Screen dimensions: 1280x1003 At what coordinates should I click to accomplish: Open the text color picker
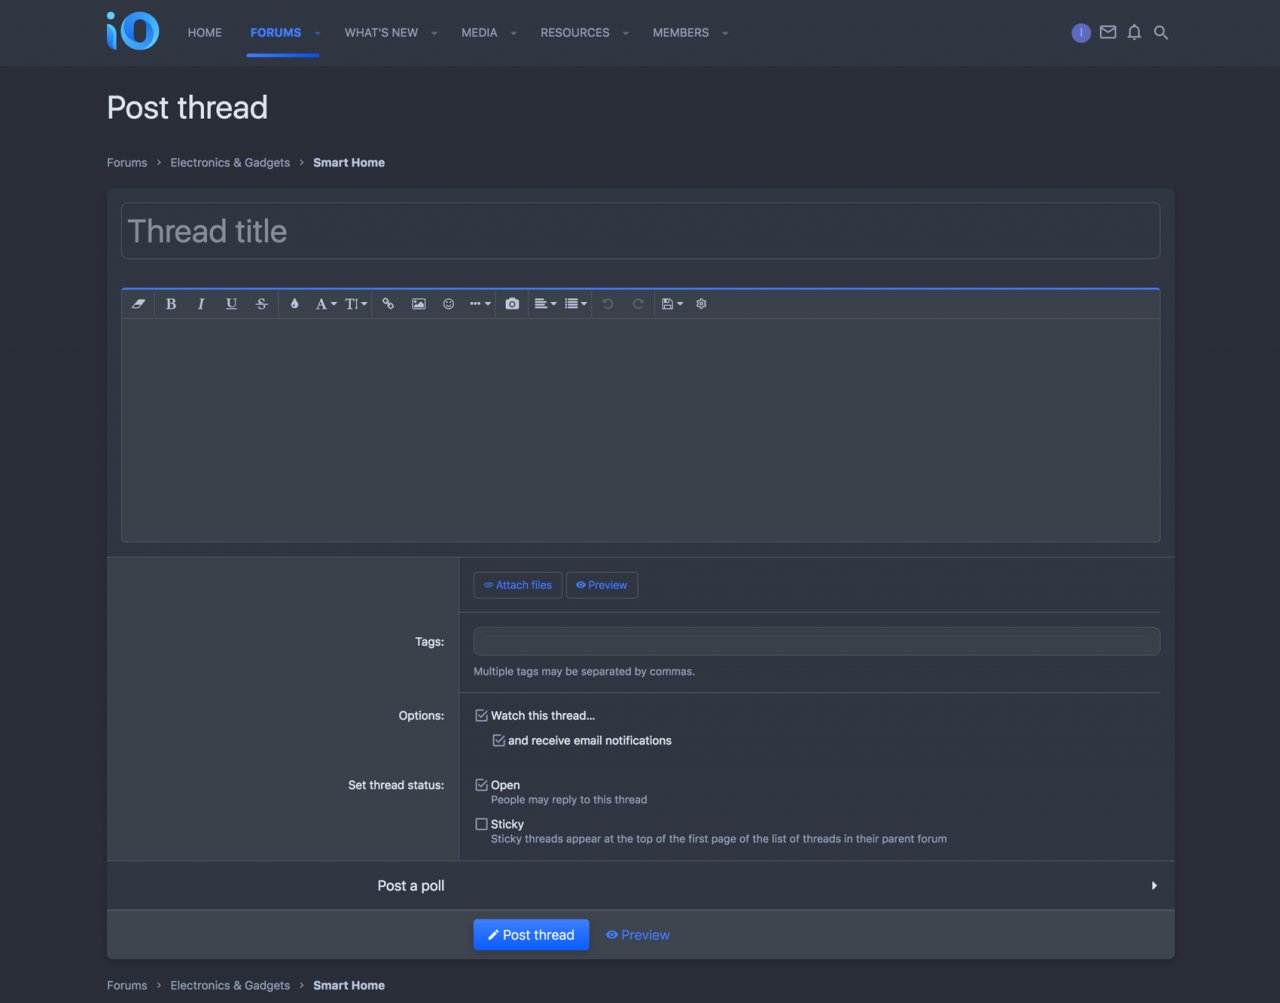pos(294,304)
